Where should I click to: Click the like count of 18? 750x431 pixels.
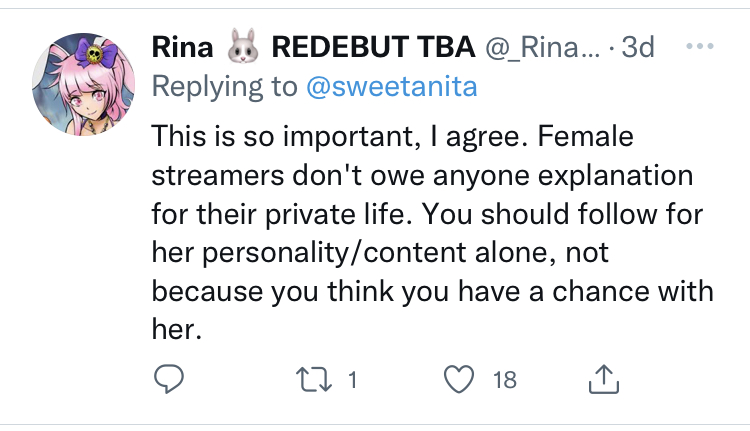(x=505, y=380)
